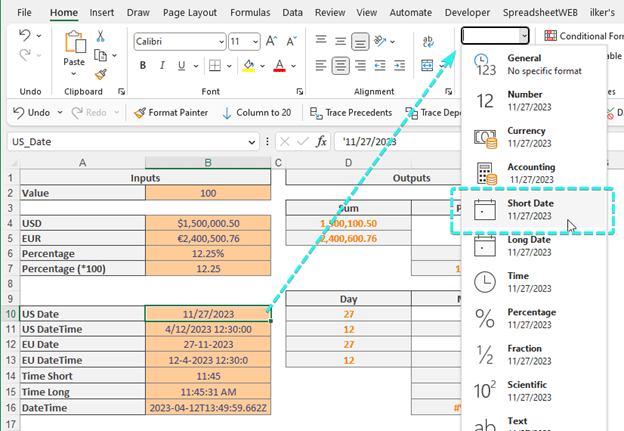
Task: Select the Percentage format option
Action: point(534,318)
